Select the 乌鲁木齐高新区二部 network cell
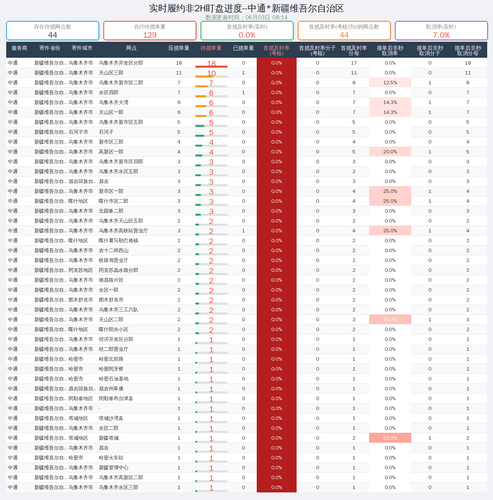 click(121, 477)
